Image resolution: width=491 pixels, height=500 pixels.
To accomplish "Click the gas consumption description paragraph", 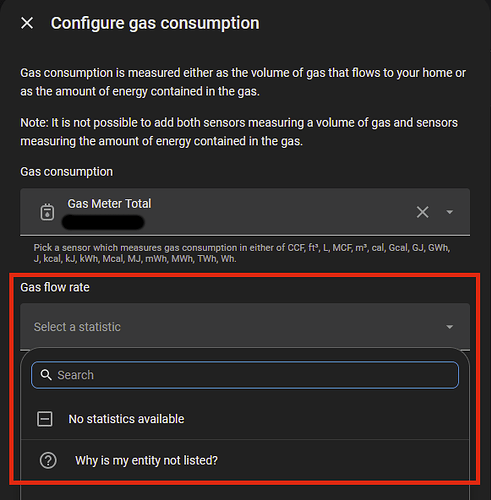I will point(243,82).
